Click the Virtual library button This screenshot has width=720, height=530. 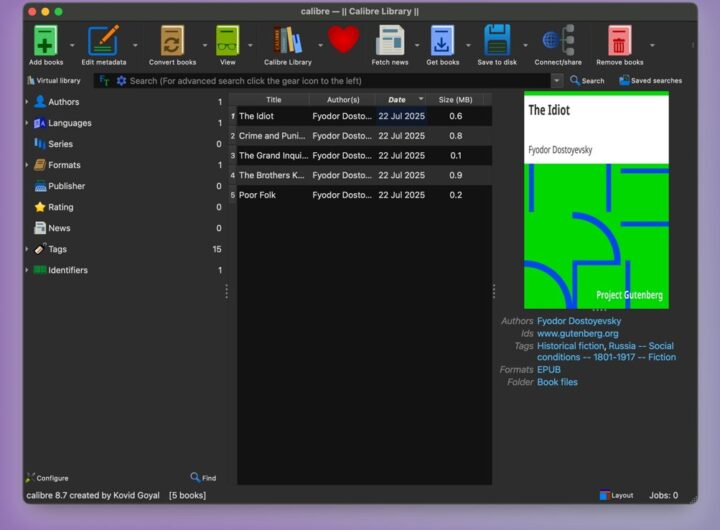pos(54,80)
